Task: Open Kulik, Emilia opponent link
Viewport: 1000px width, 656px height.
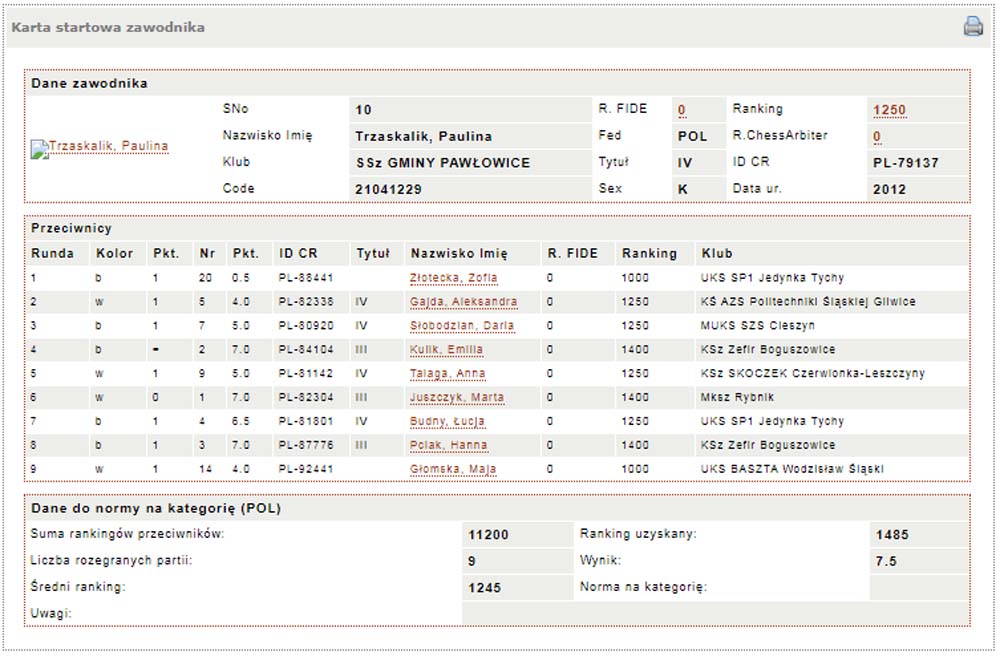Action: coord(446,350)
